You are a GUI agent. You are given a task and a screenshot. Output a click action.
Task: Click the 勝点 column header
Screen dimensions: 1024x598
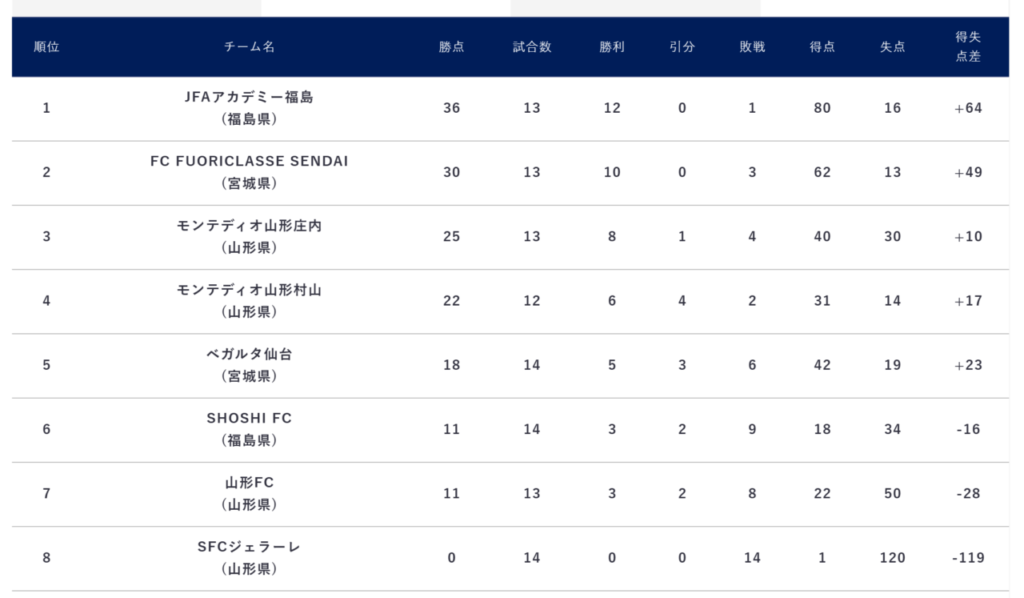point(451,47)
